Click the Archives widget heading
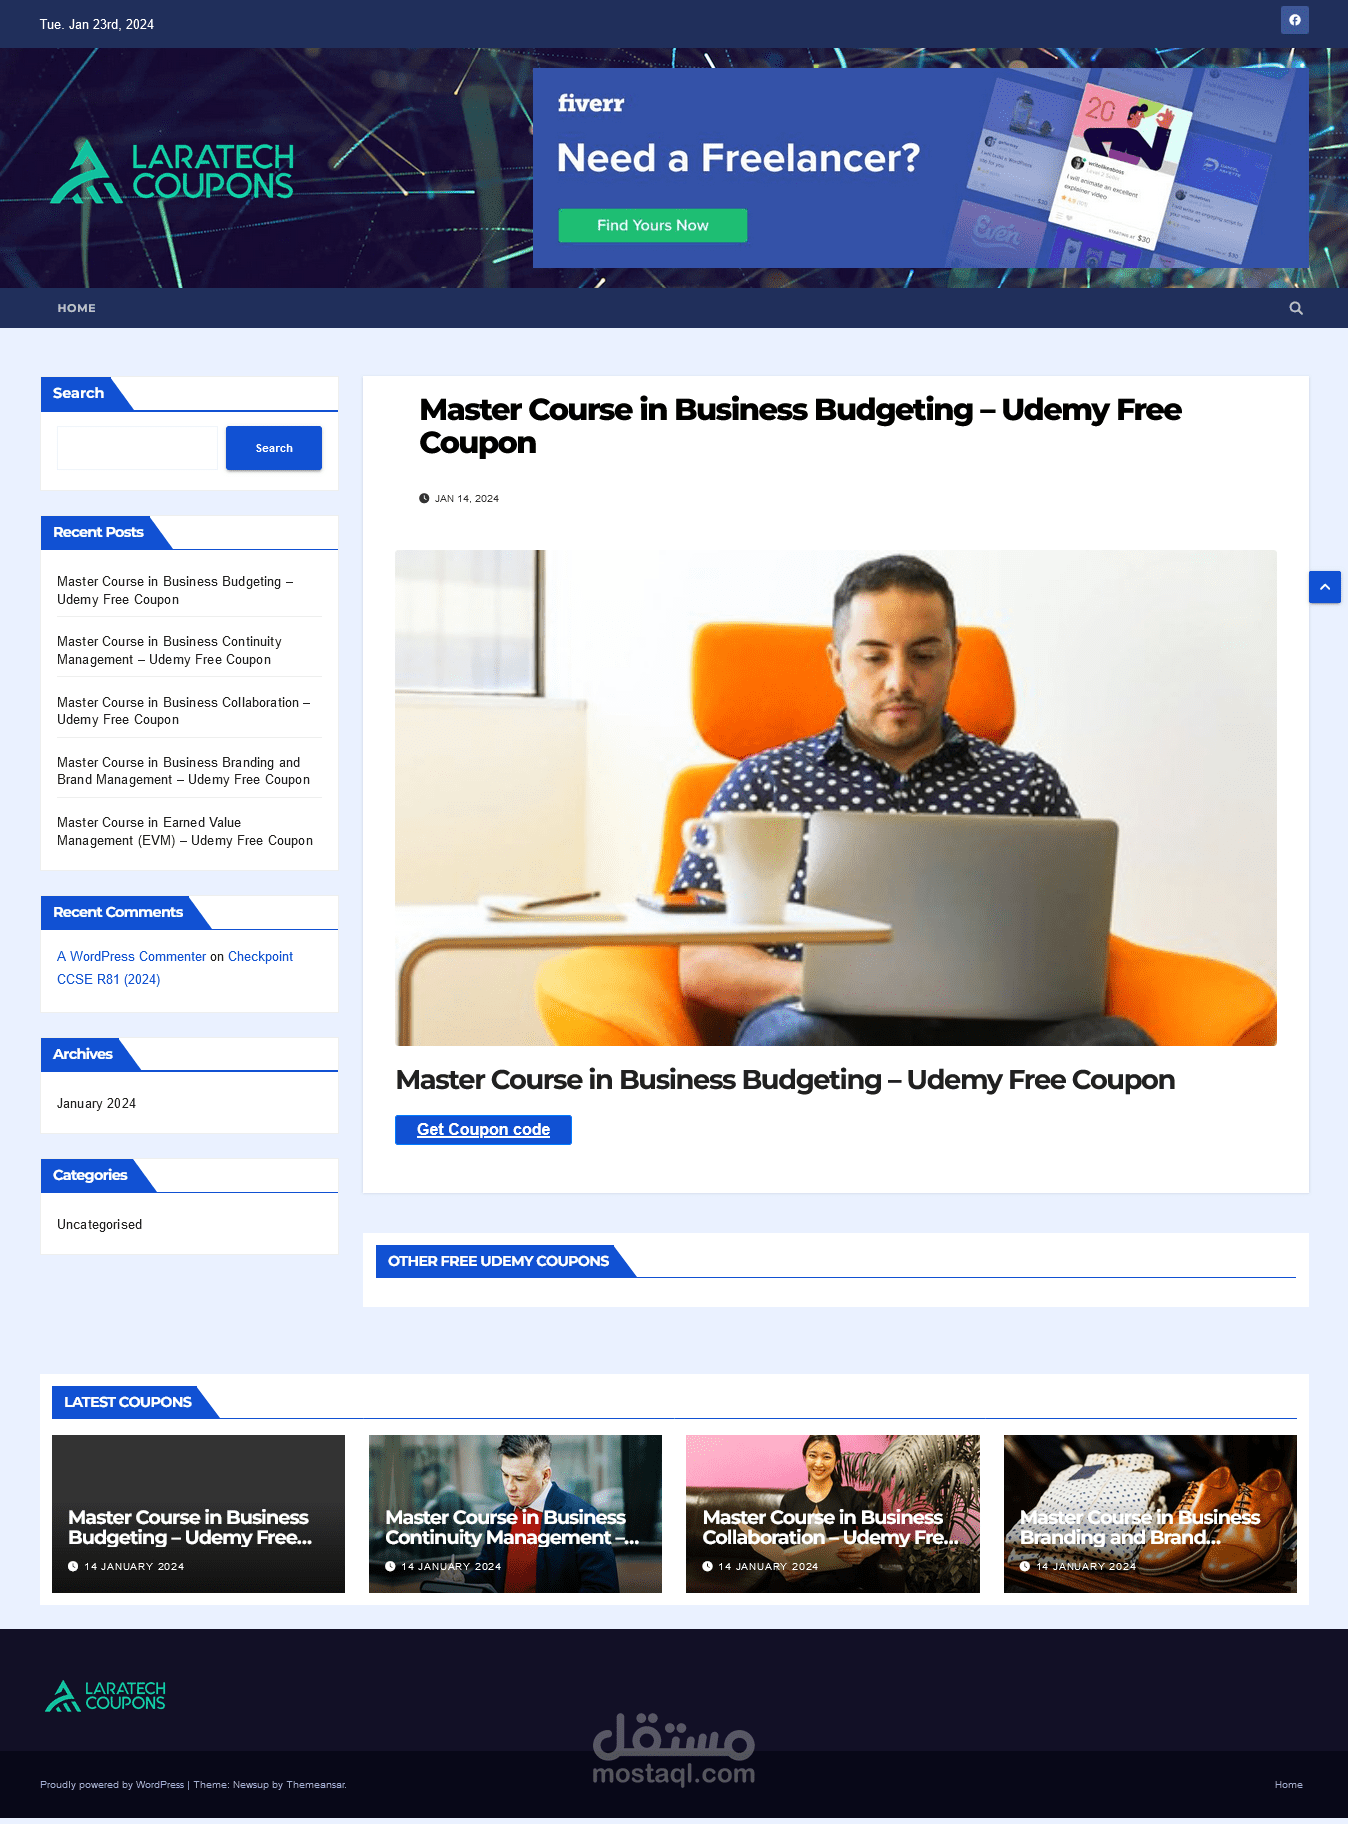1348x1824 pixels. (x=83, y=1054)
